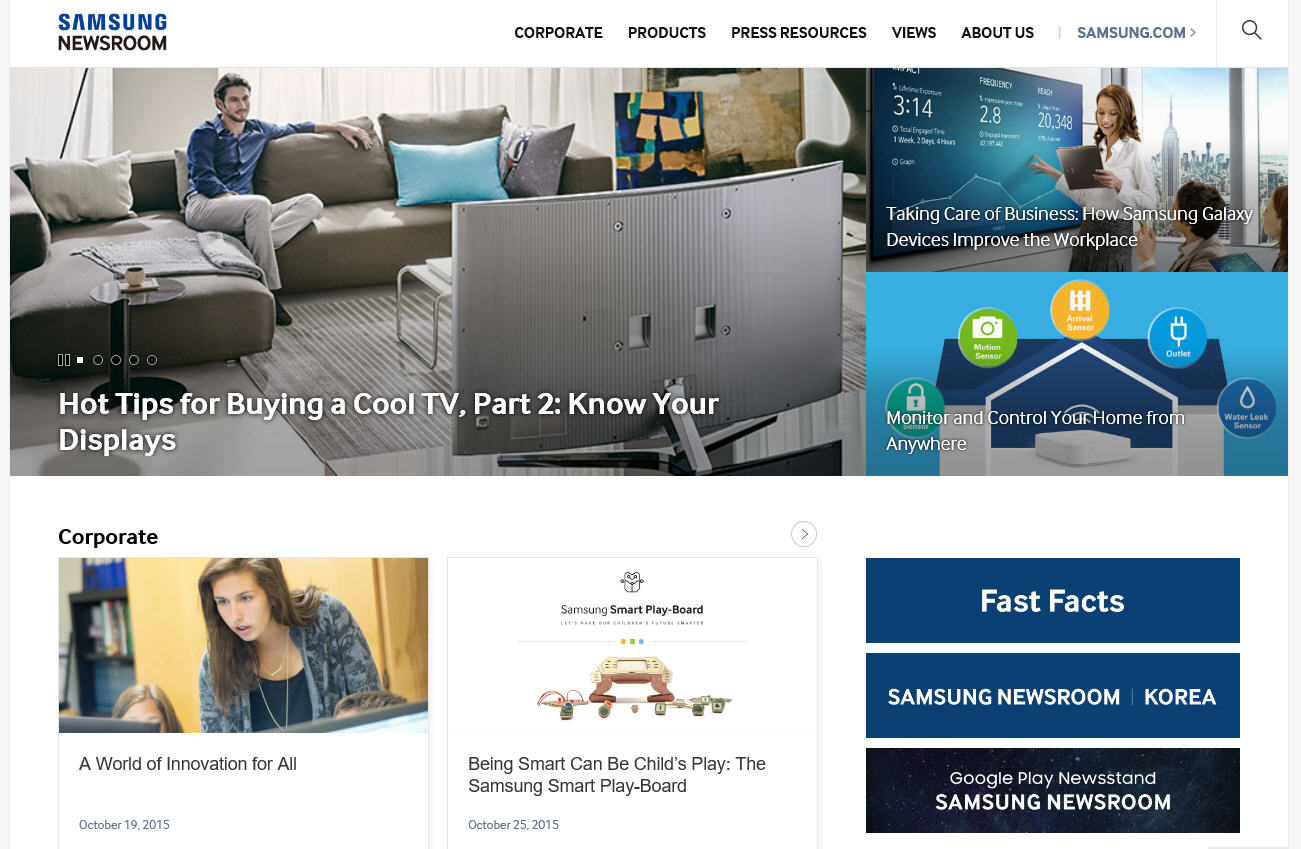Click the Samsung Newsroom logo
Image resolution: width=1301 pixels, height=849 pixels.
tap(112, 32)
